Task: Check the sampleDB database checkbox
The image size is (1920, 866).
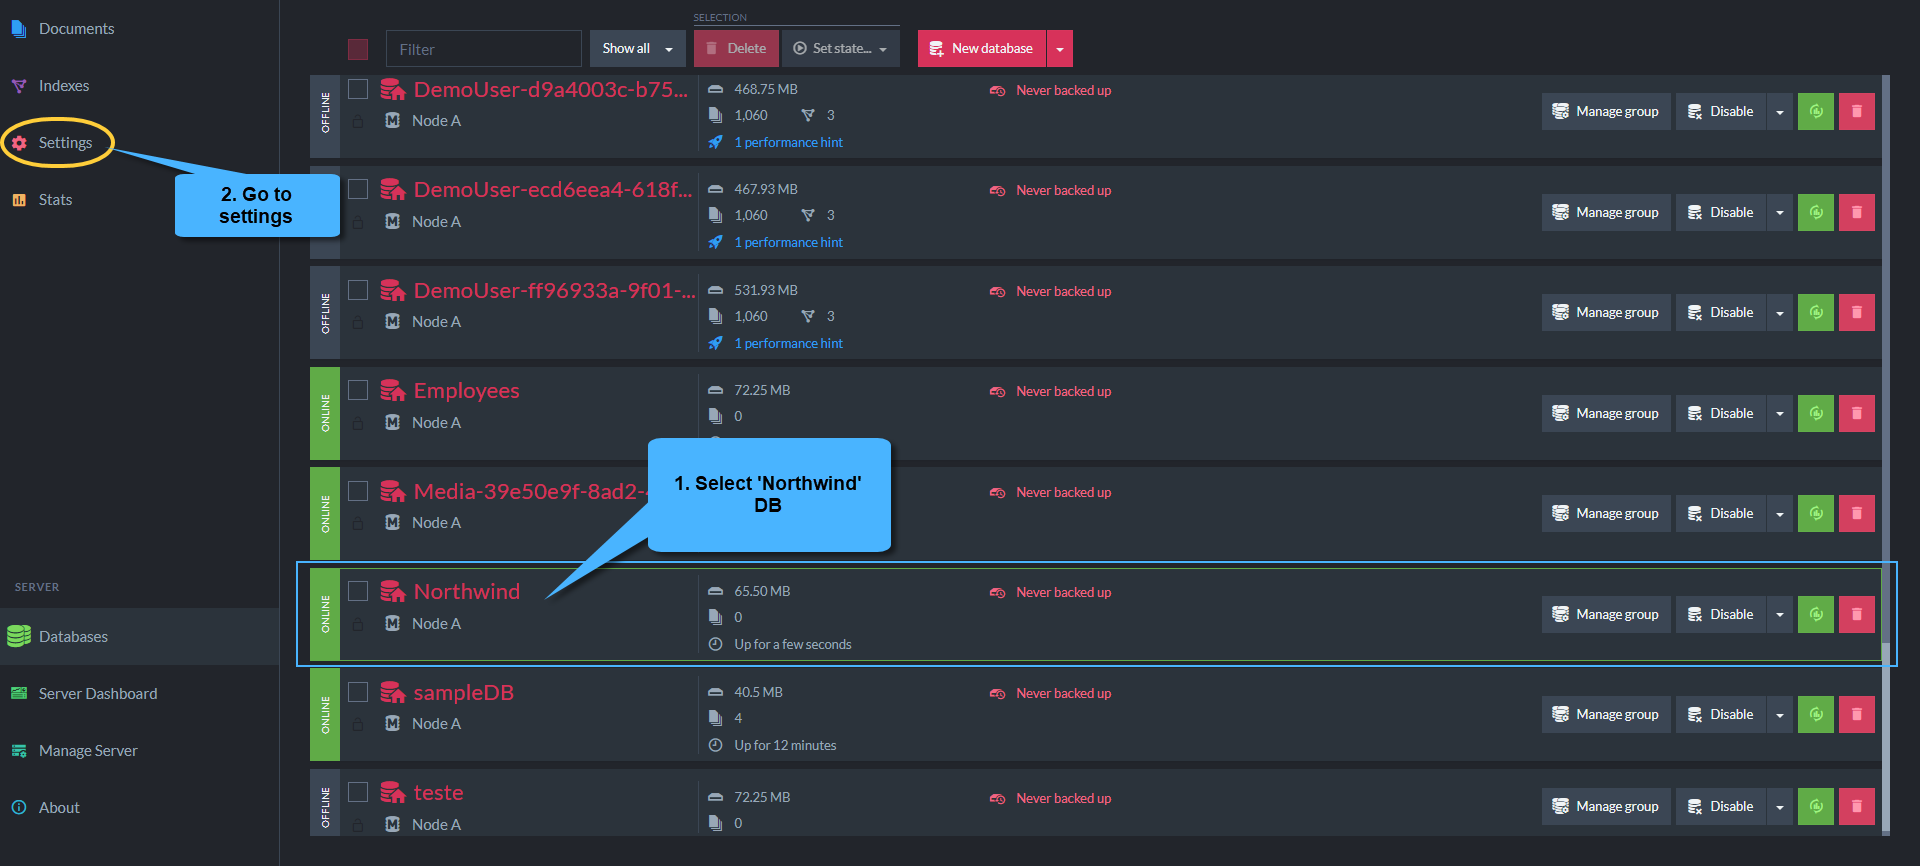Action: (358, 692)
